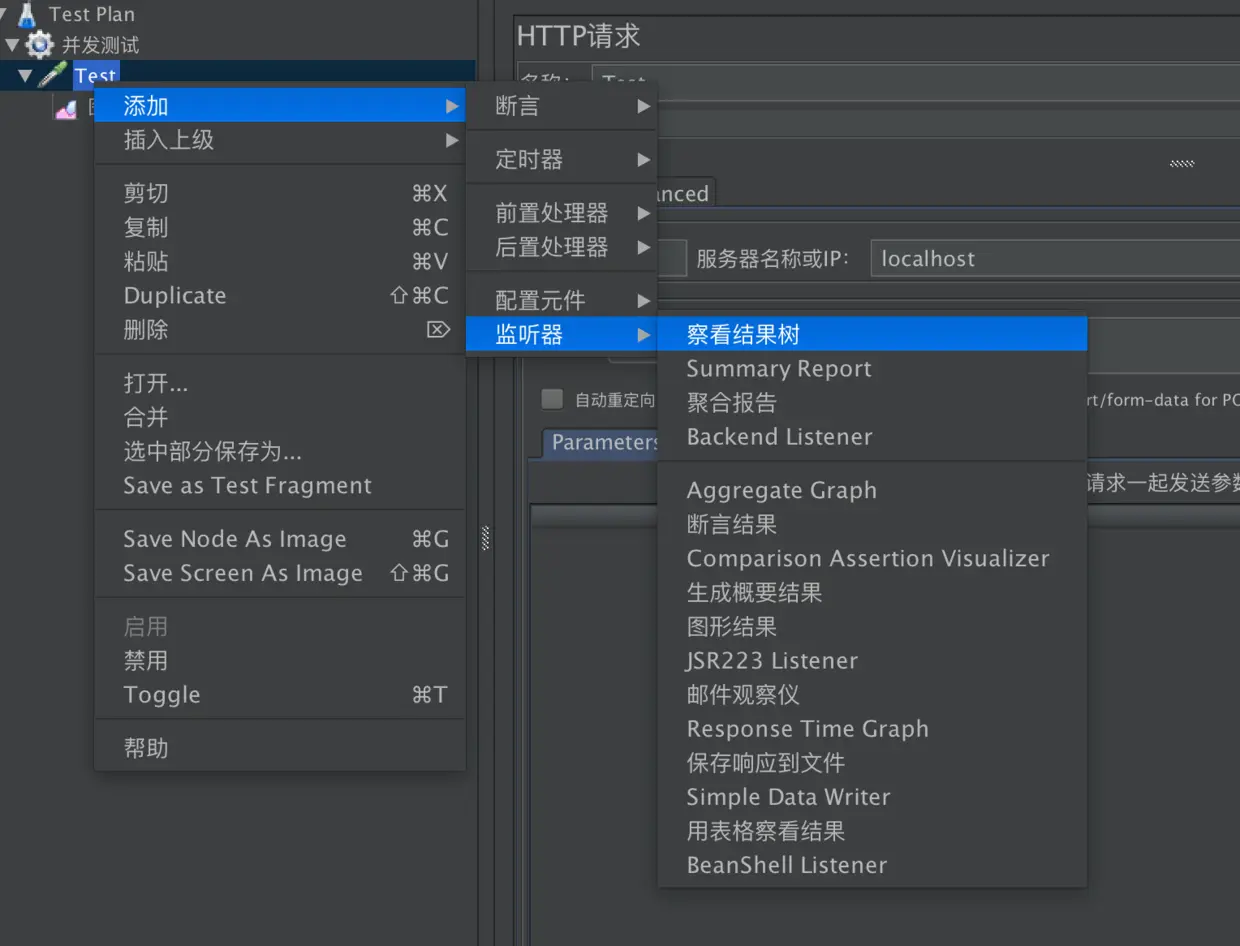Add the Comparison Assertion Visualizer
The width and height of the screenshot is (1240, 946).
pos(872,558)
